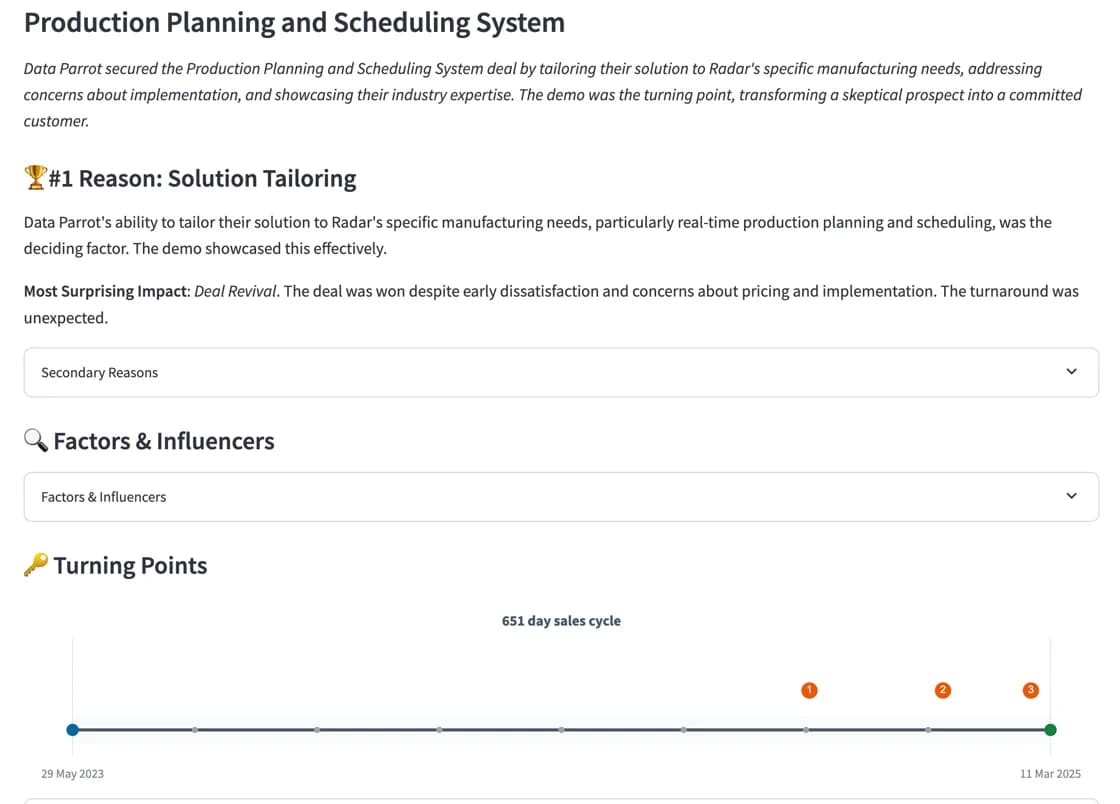Click the green endpoint dot on the timeline
The width and height of the screenshot is (1120, 804).
1050,730
